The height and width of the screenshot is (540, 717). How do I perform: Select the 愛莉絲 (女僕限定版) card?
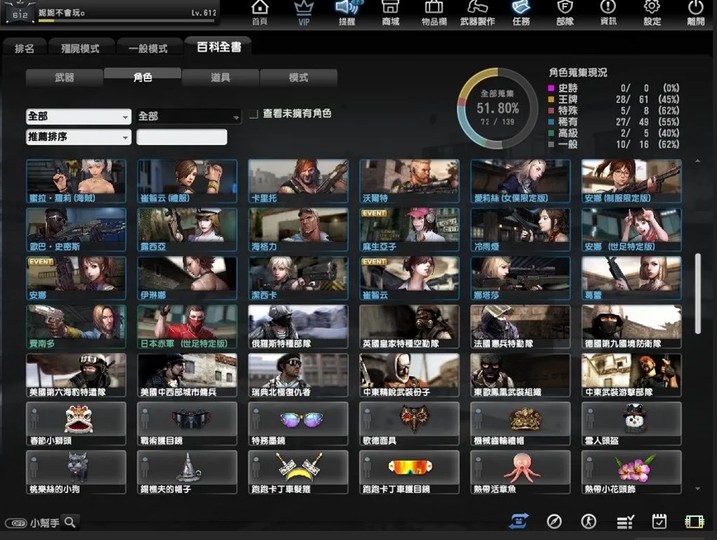point(520,181)
